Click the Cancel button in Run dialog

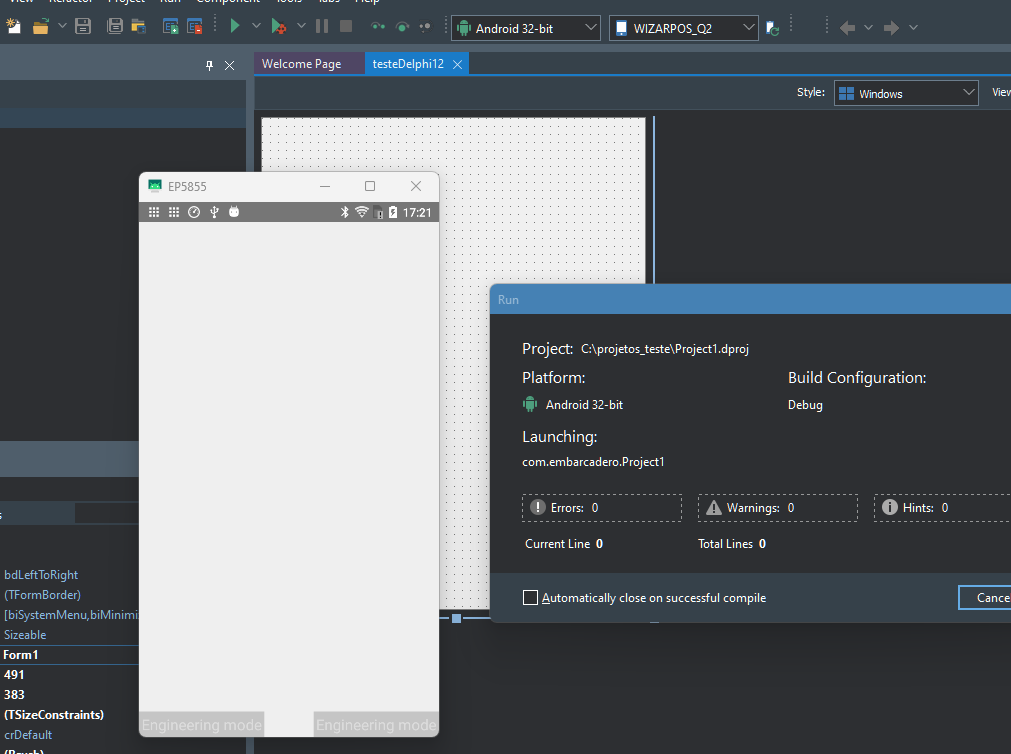(x=985, y=598)
